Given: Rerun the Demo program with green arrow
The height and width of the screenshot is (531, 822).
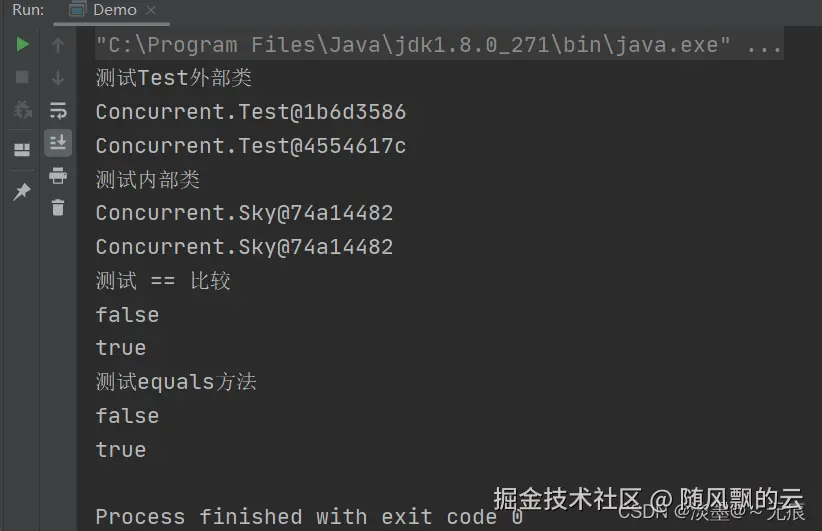Looking at the screenshot, I should [x=22, y=44].
